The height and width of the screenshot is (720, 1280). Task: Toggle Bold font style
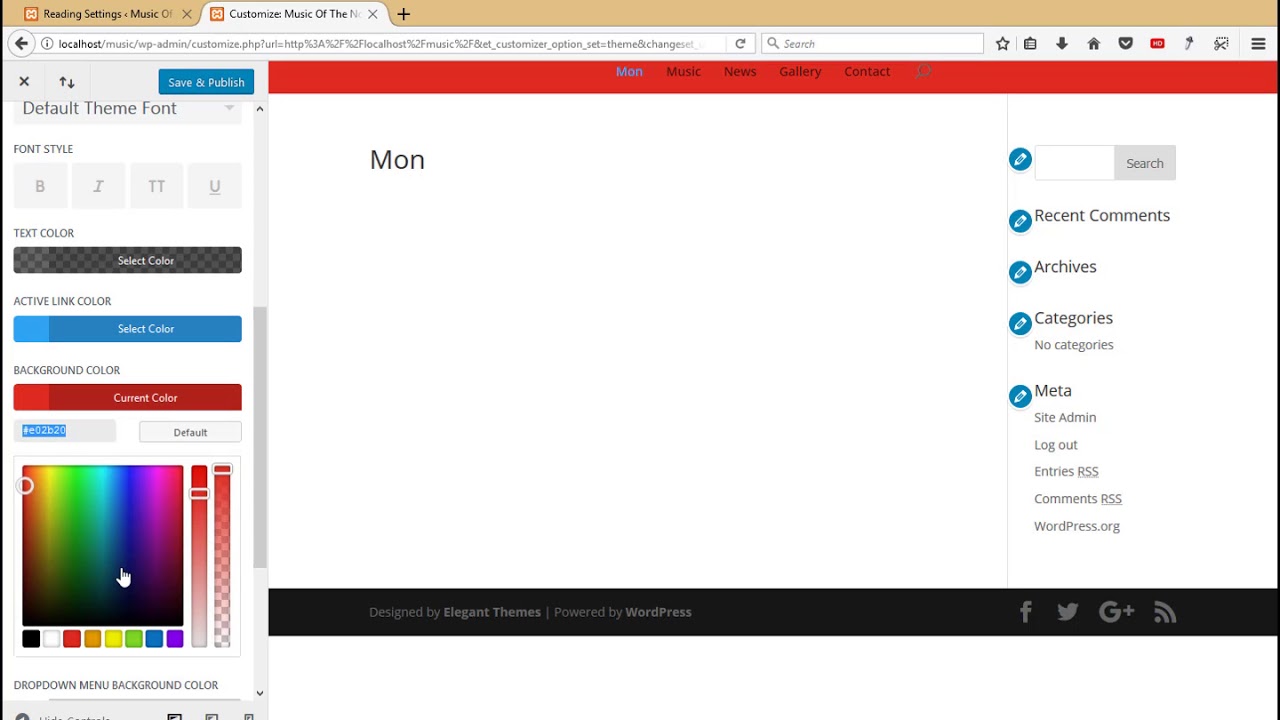(x=40, y=186)
